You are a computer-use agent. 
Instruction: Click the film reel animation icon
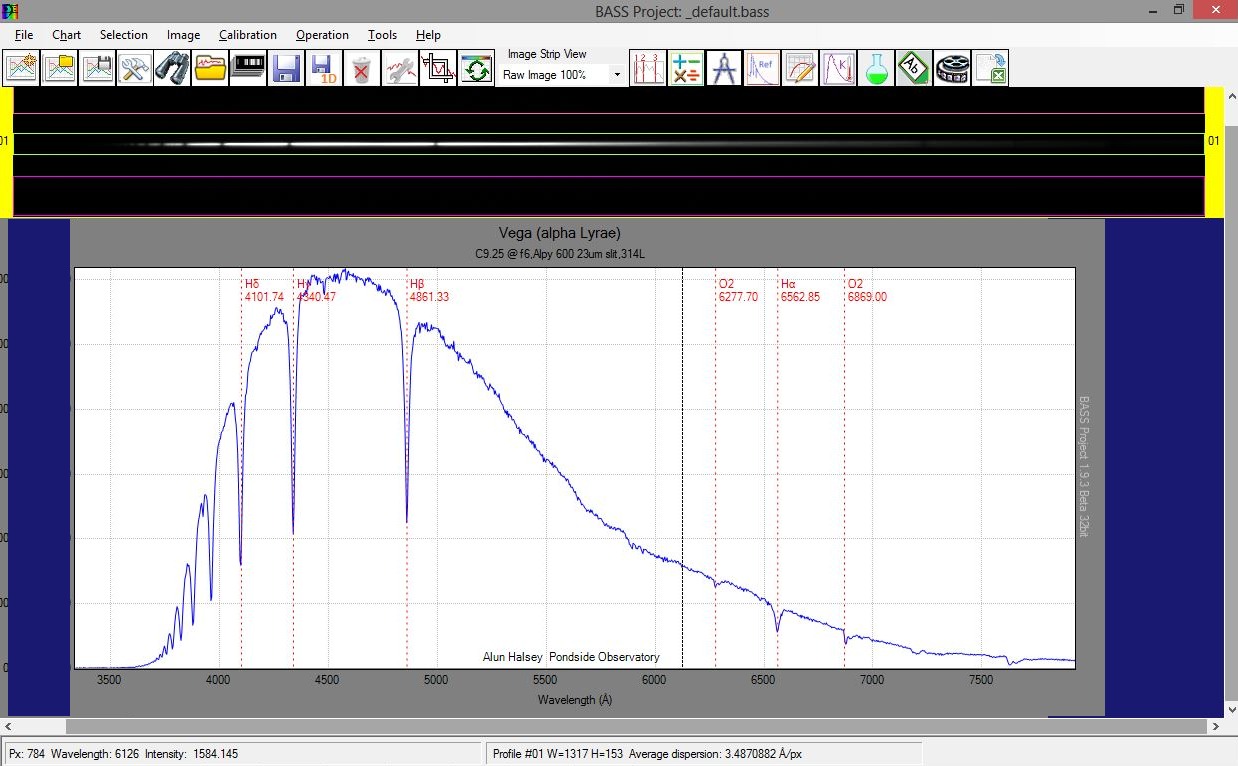[952, 69]
